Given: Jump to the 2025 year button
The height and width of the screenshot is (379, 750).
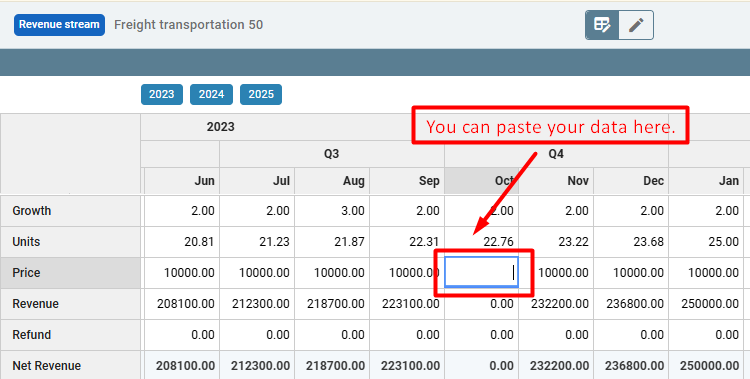Looking at the screenshot, I should [261, 94].
